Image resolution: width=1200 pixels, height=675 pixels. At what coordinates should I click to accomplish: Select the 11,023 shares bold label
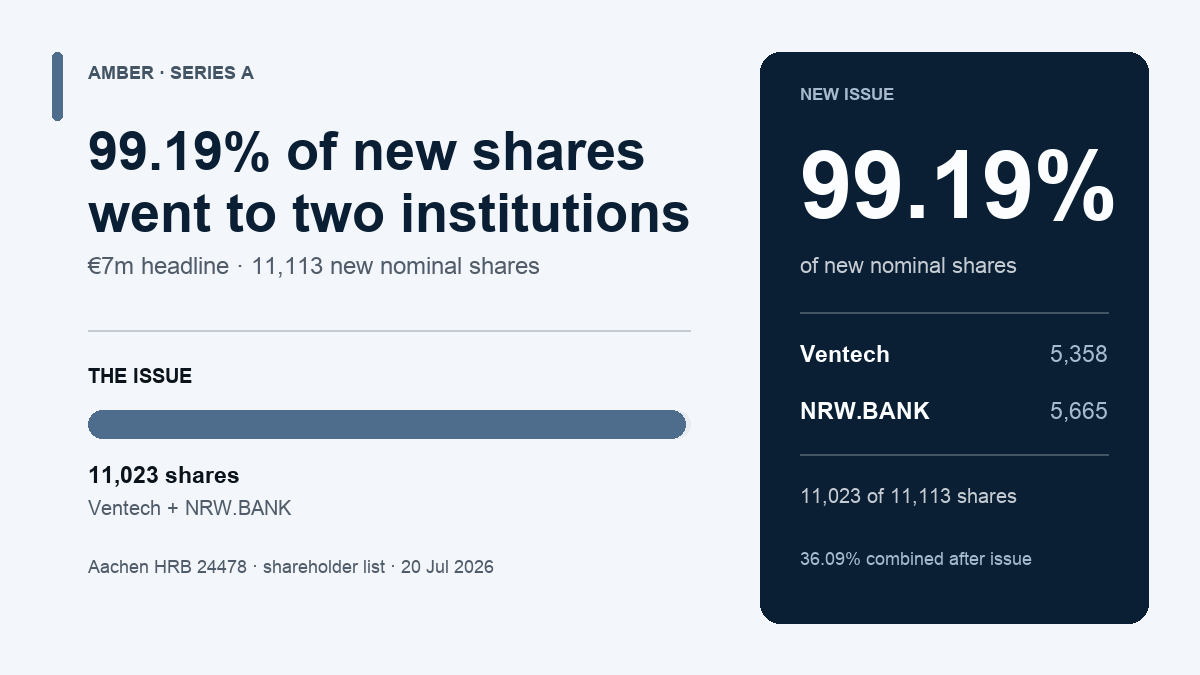click(x=164, y=475)
